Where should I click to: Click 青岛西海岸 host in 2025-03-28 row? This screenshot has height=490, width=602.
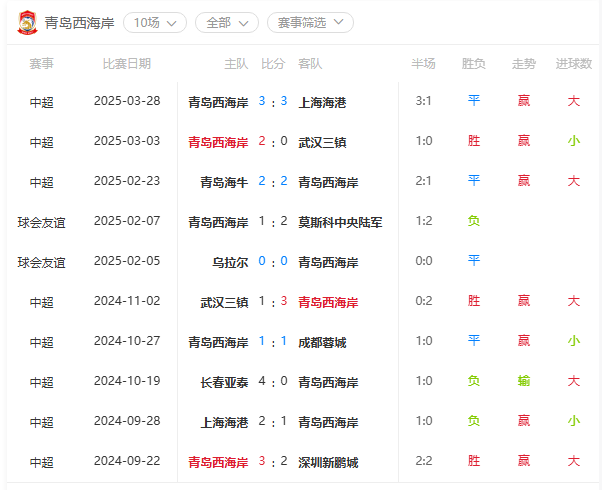pyautogui.click(x=218, y=103)
